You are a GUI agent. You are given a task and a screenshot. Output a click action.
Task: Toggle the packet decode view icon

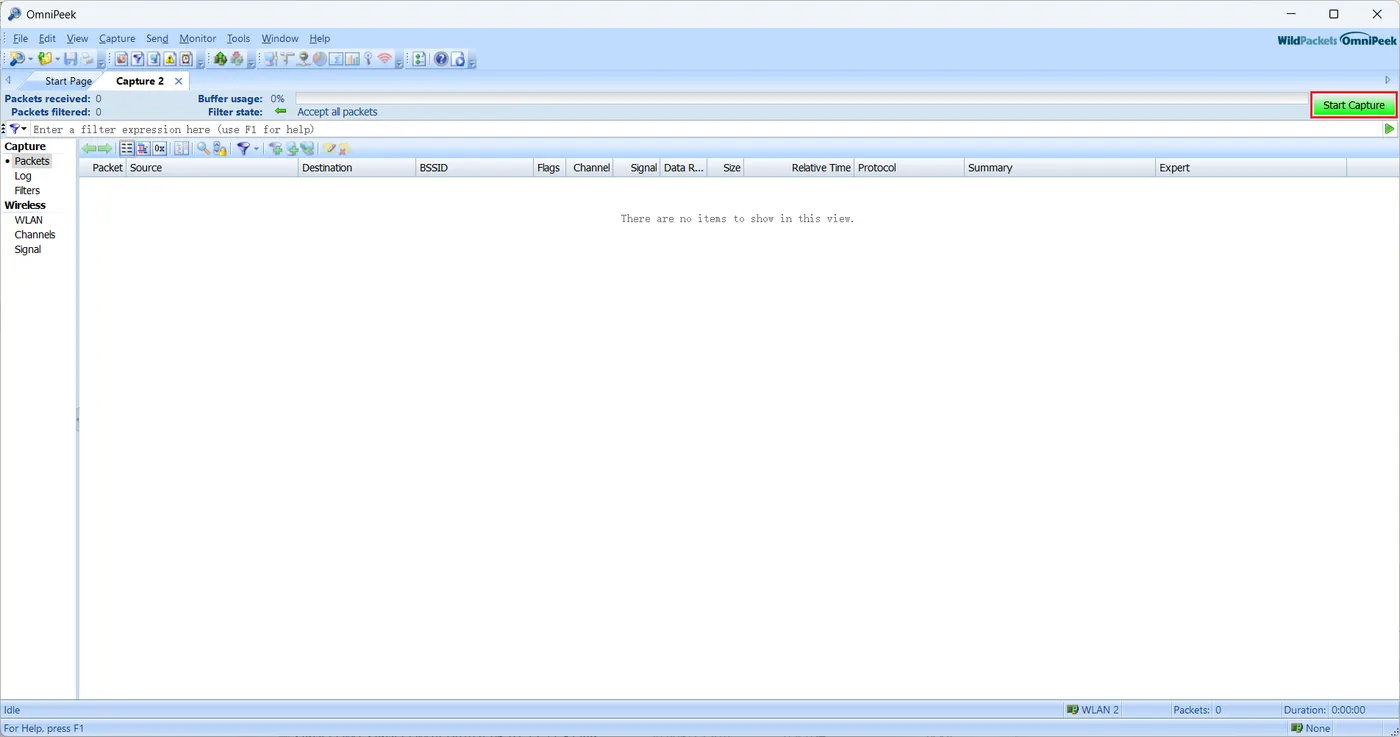143,149
